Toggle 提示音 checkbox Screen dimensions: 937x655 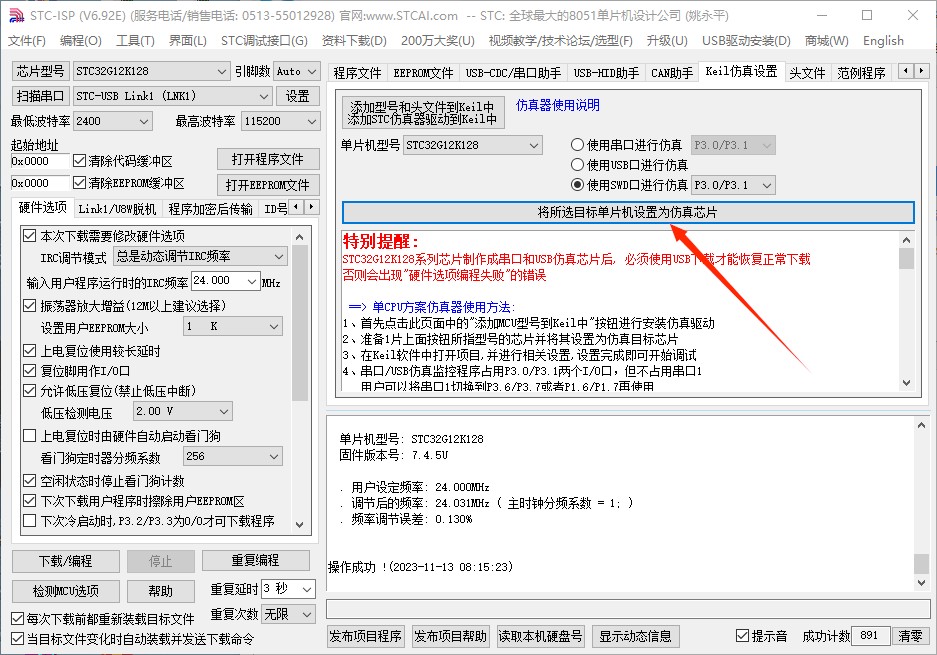pos(742,636)
